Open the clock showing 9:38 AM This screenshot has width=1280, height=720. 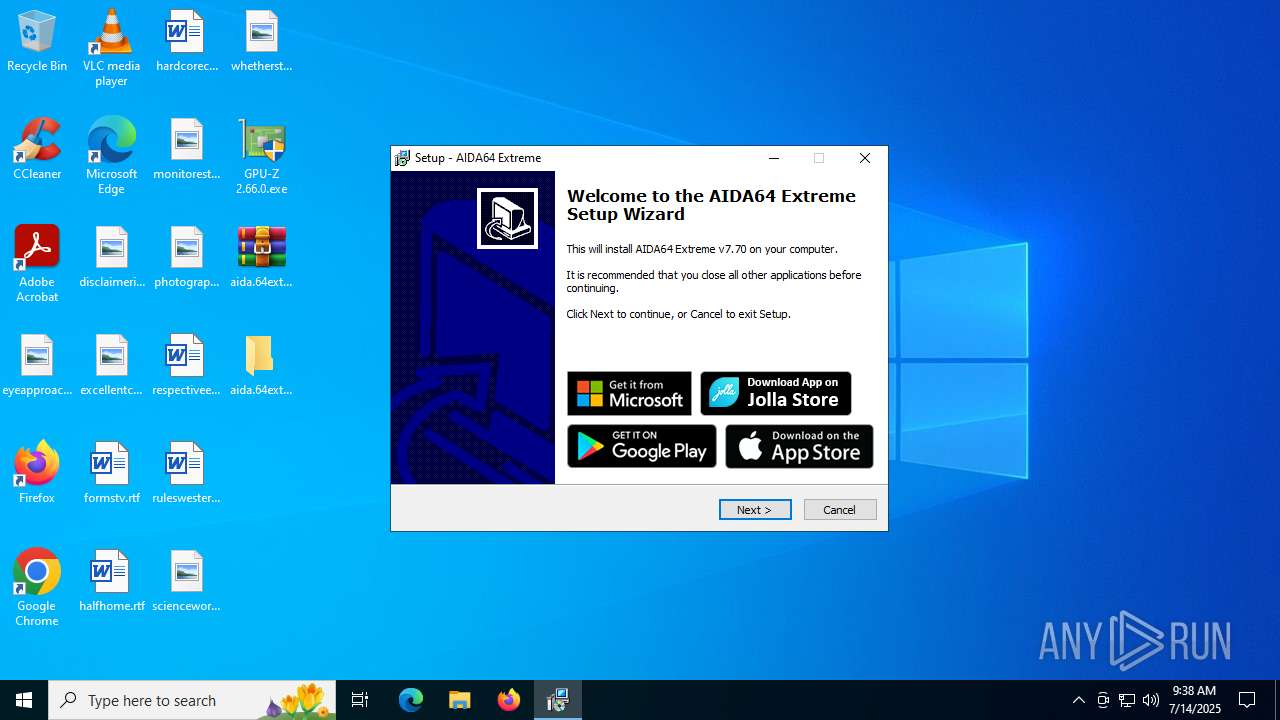click(x=1196, y=700)
